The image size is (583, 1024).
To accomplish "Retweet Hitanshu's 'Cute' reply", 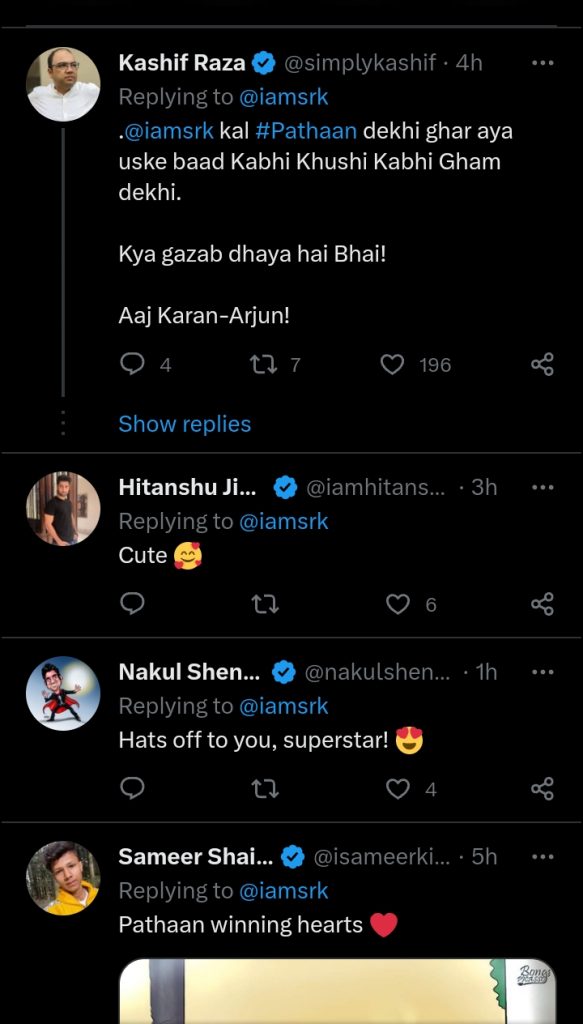I will (265, 605).
